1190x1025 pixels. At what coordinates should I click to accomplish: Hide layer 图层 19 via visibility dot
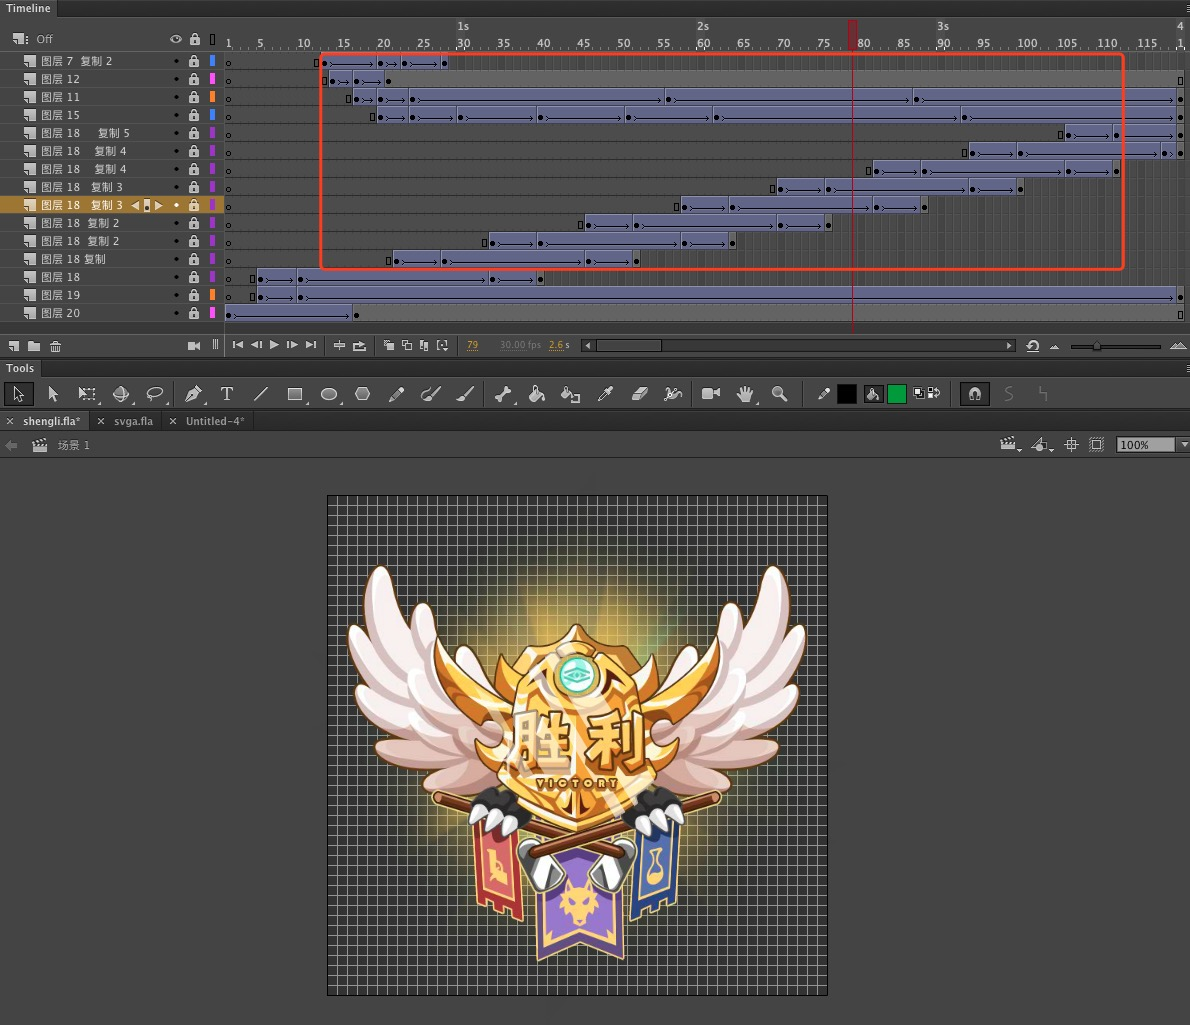click(176, 294)
